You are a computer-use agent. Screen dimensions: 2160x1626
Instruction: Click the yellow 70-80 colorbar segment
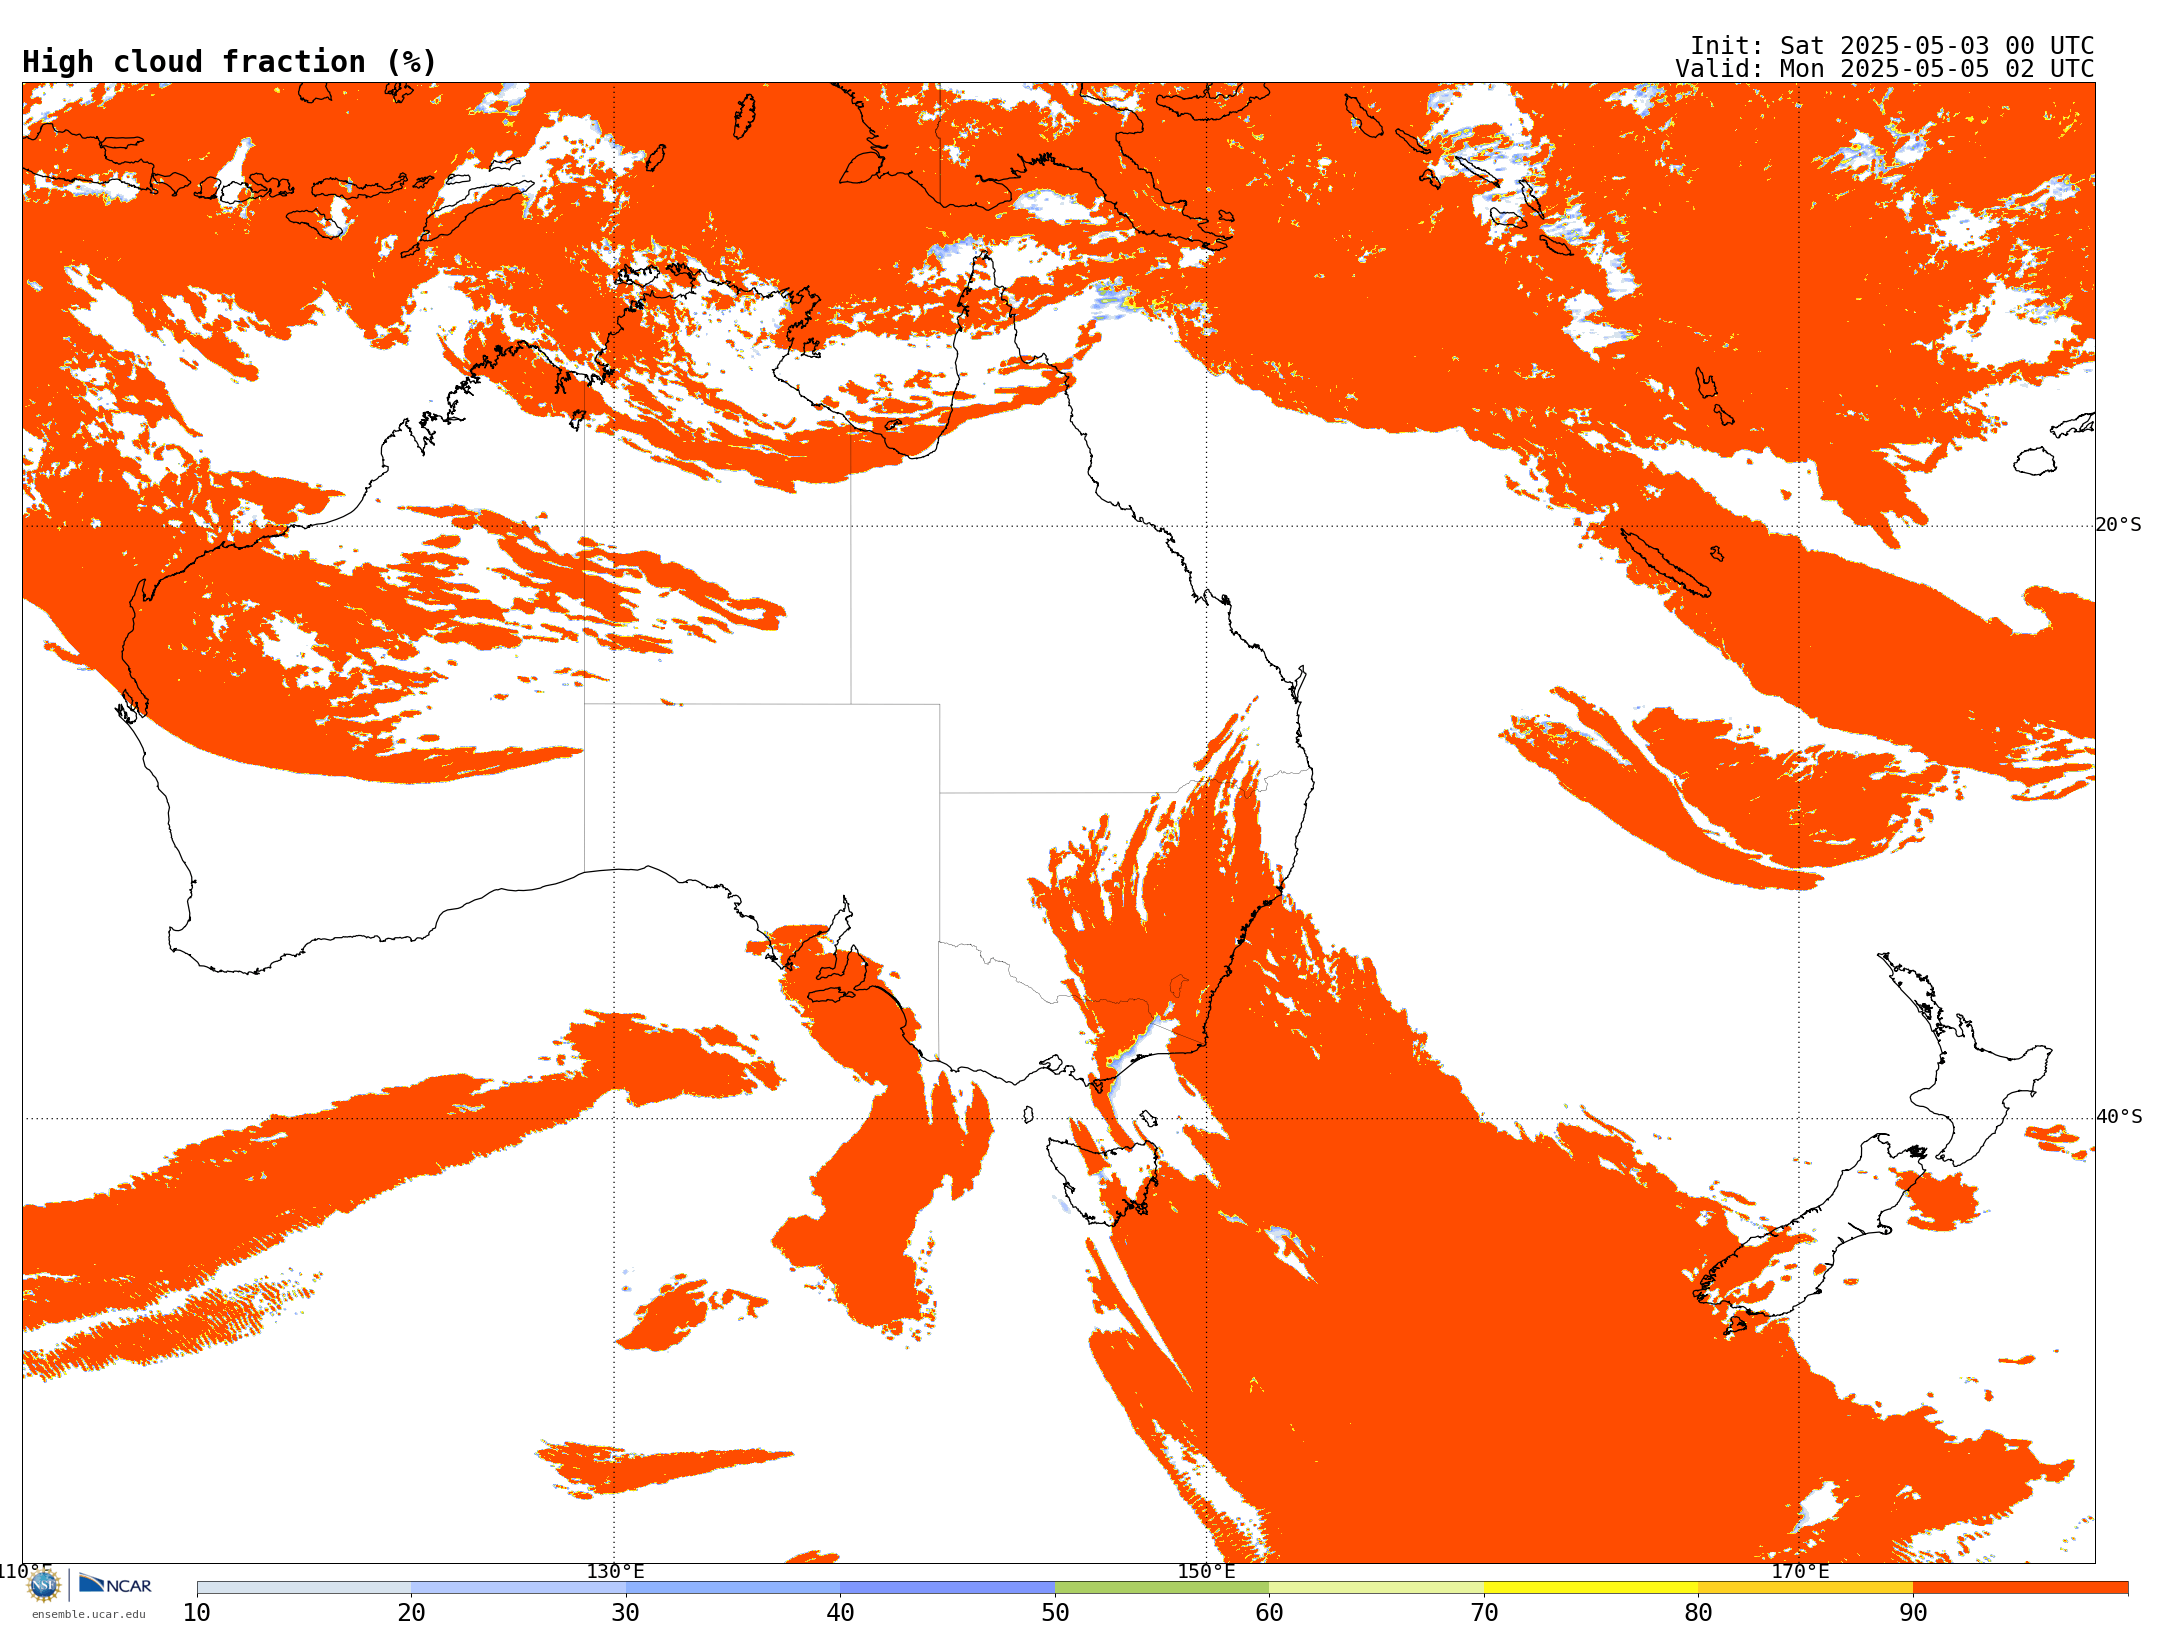pyautogui.click(x=1591, y=1588)
